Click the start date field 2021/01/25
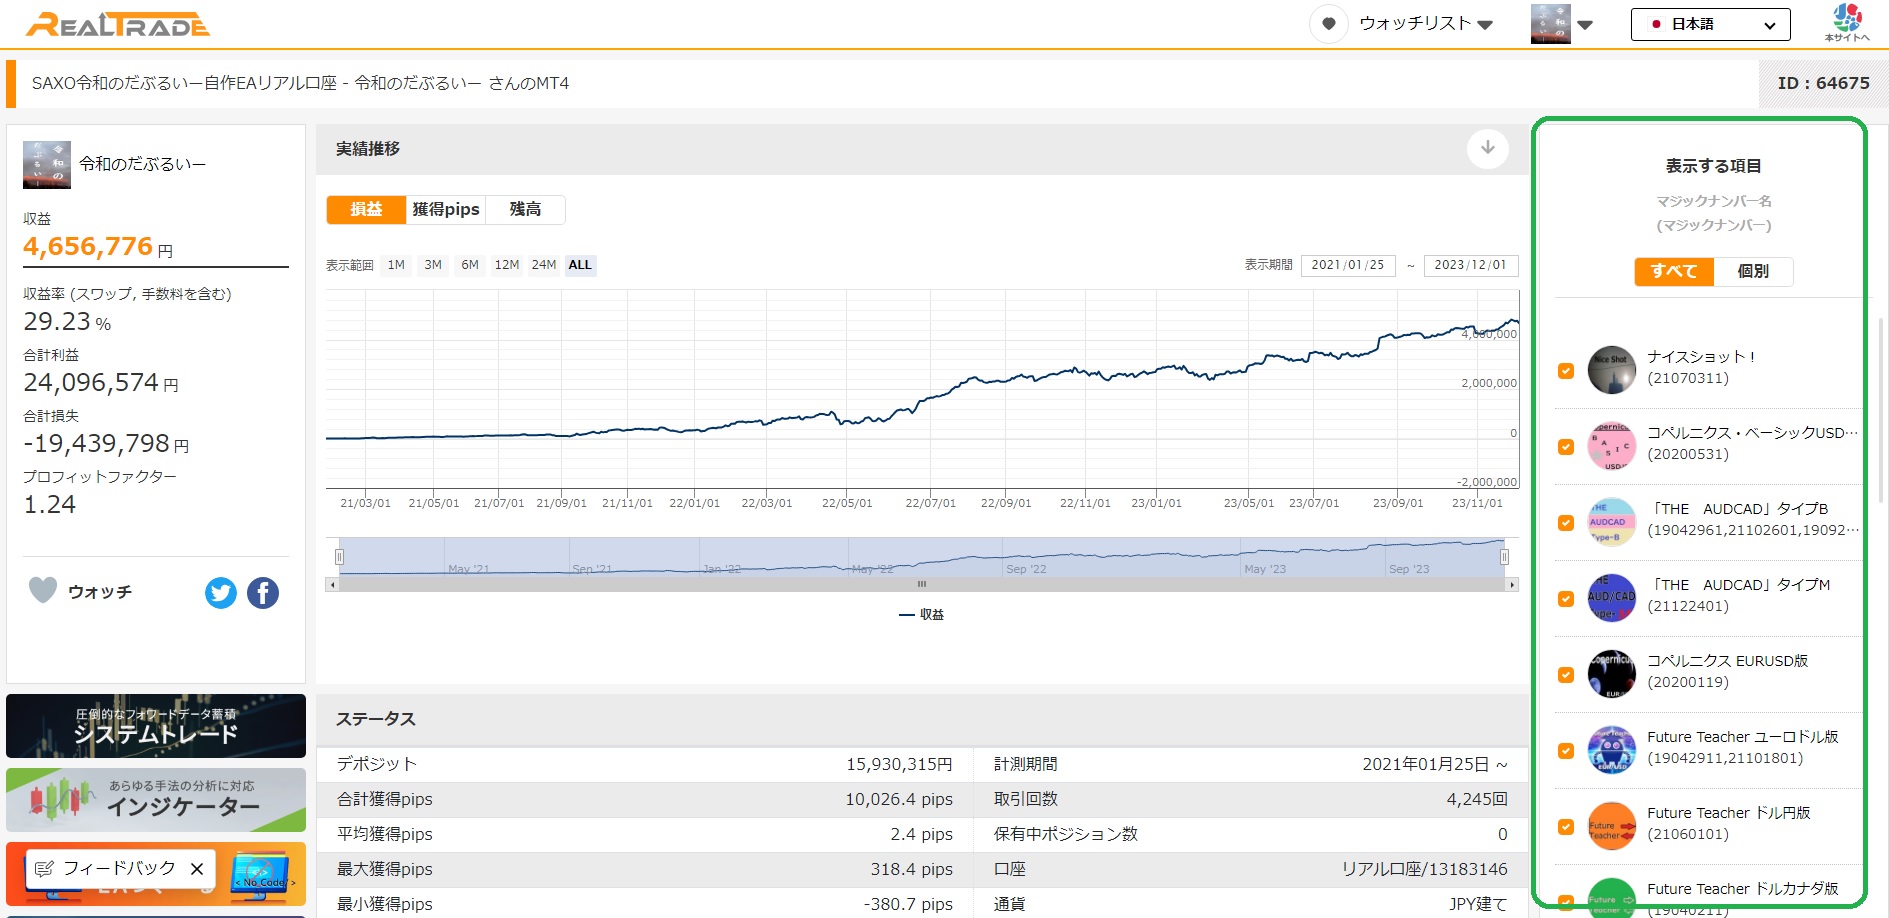Image resolution: width=1889 pixels, height=918 pixels. pyautogui.click(x=1347, y=265)
